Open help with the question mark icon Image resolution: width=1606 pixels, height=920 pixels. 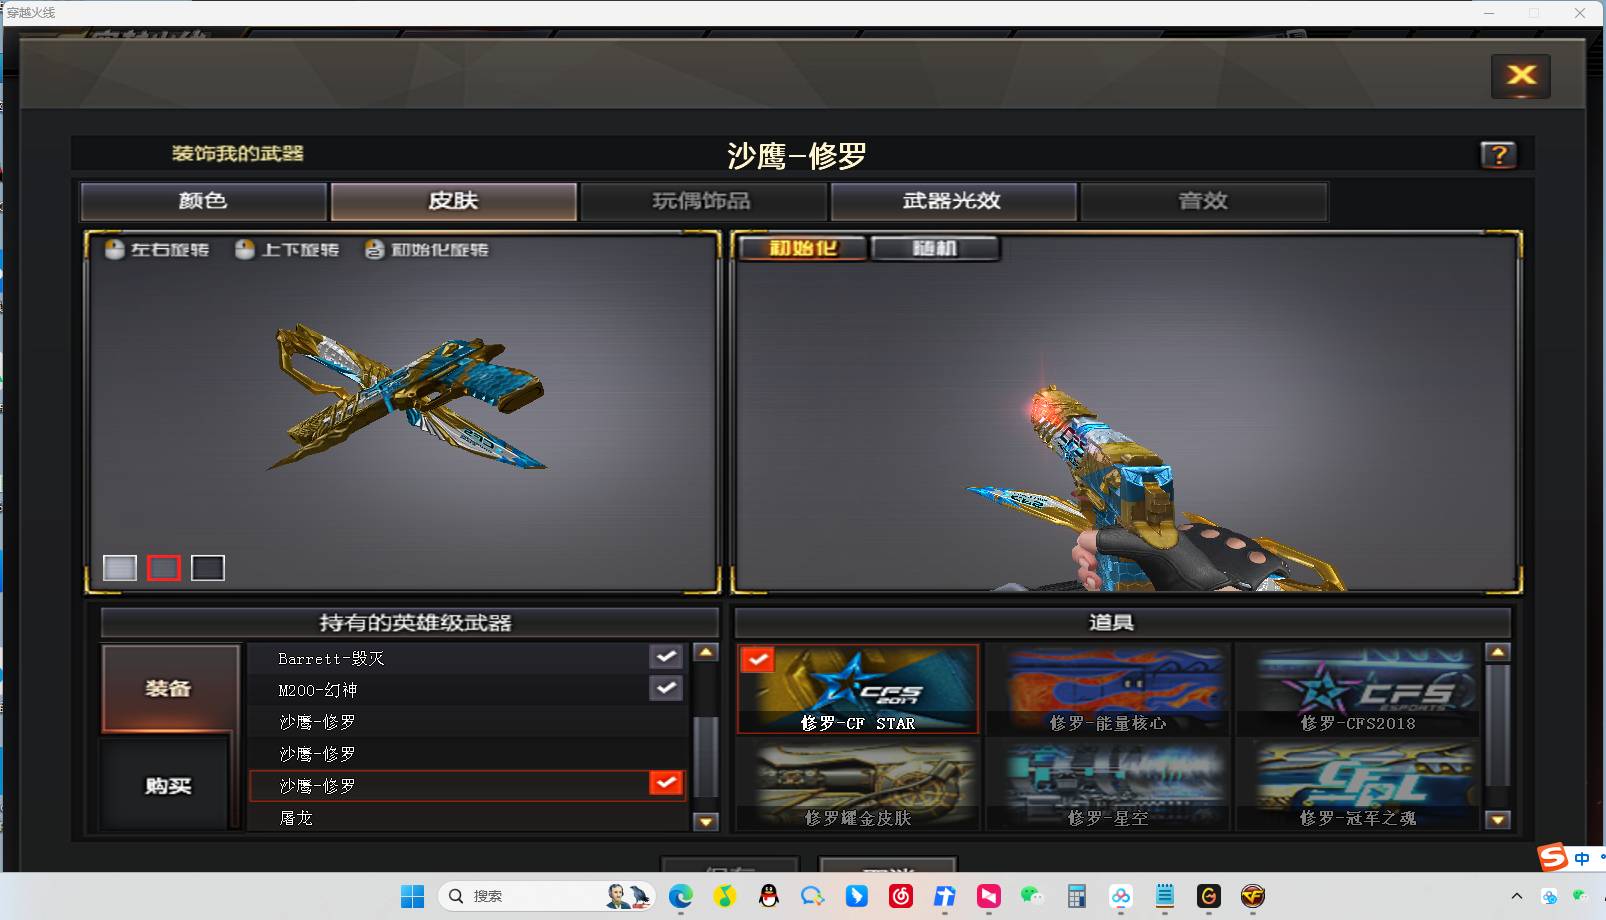tap(1498, 155)
